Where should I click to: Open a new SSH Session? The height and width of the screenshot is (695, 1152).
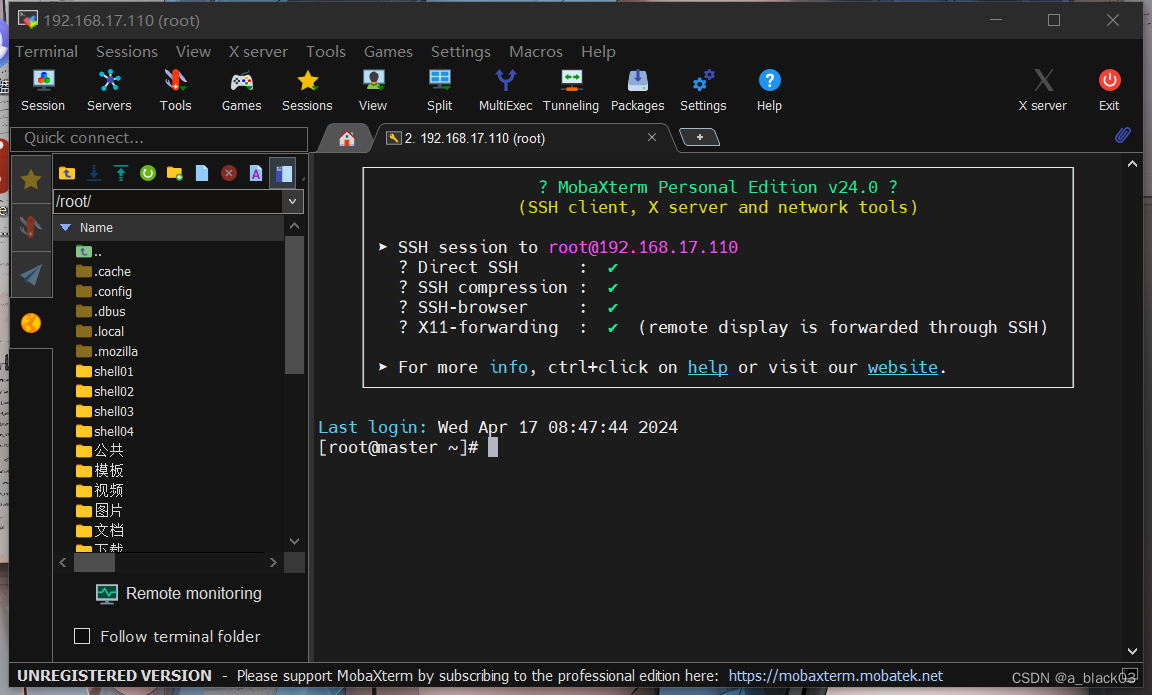coord(43,90)
